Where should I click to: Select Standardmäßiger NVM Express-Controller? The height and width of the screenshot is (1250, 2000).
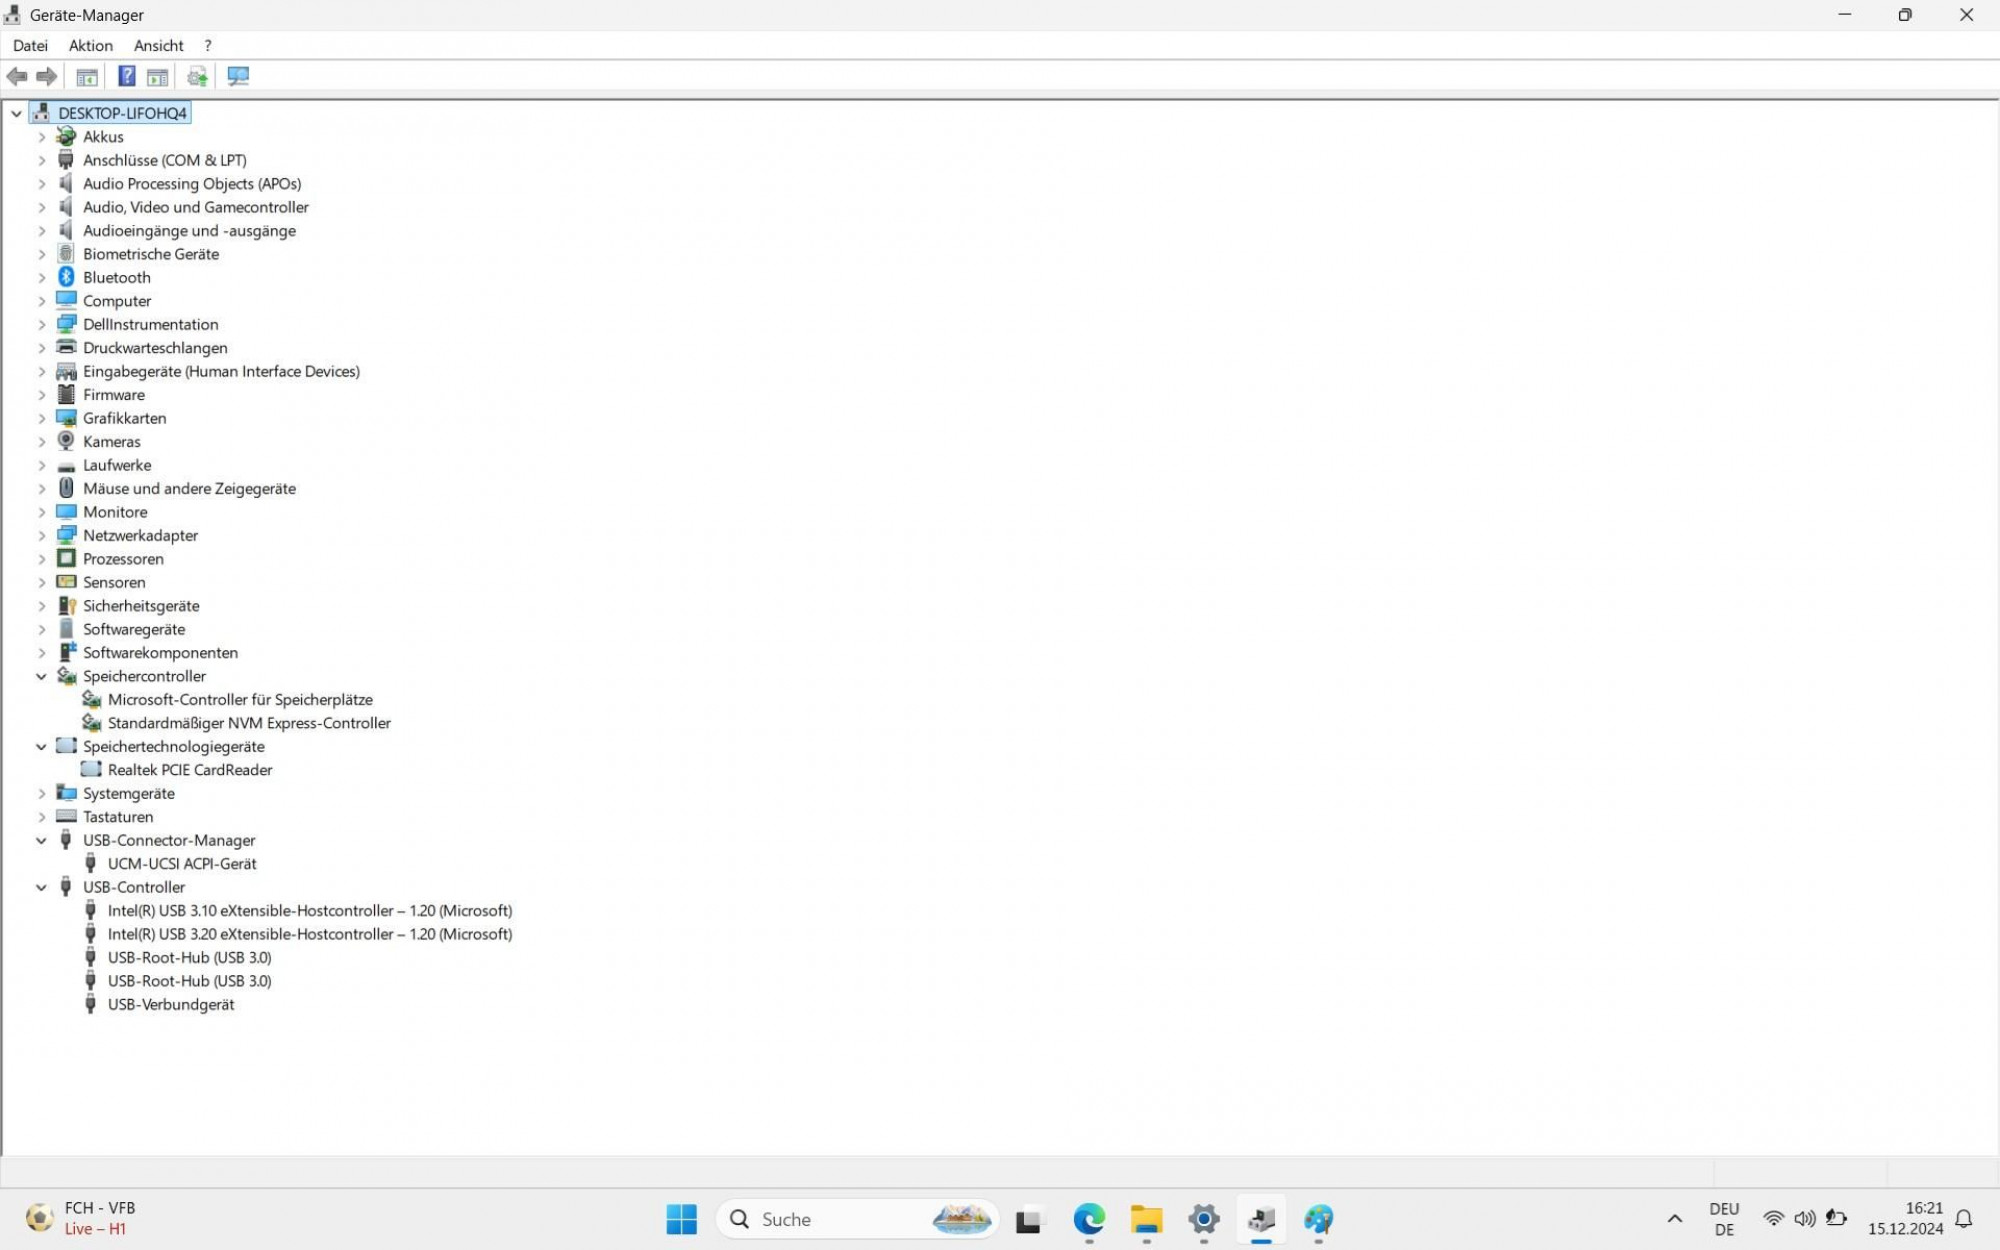pyautogui.click(x=249, y=723)
